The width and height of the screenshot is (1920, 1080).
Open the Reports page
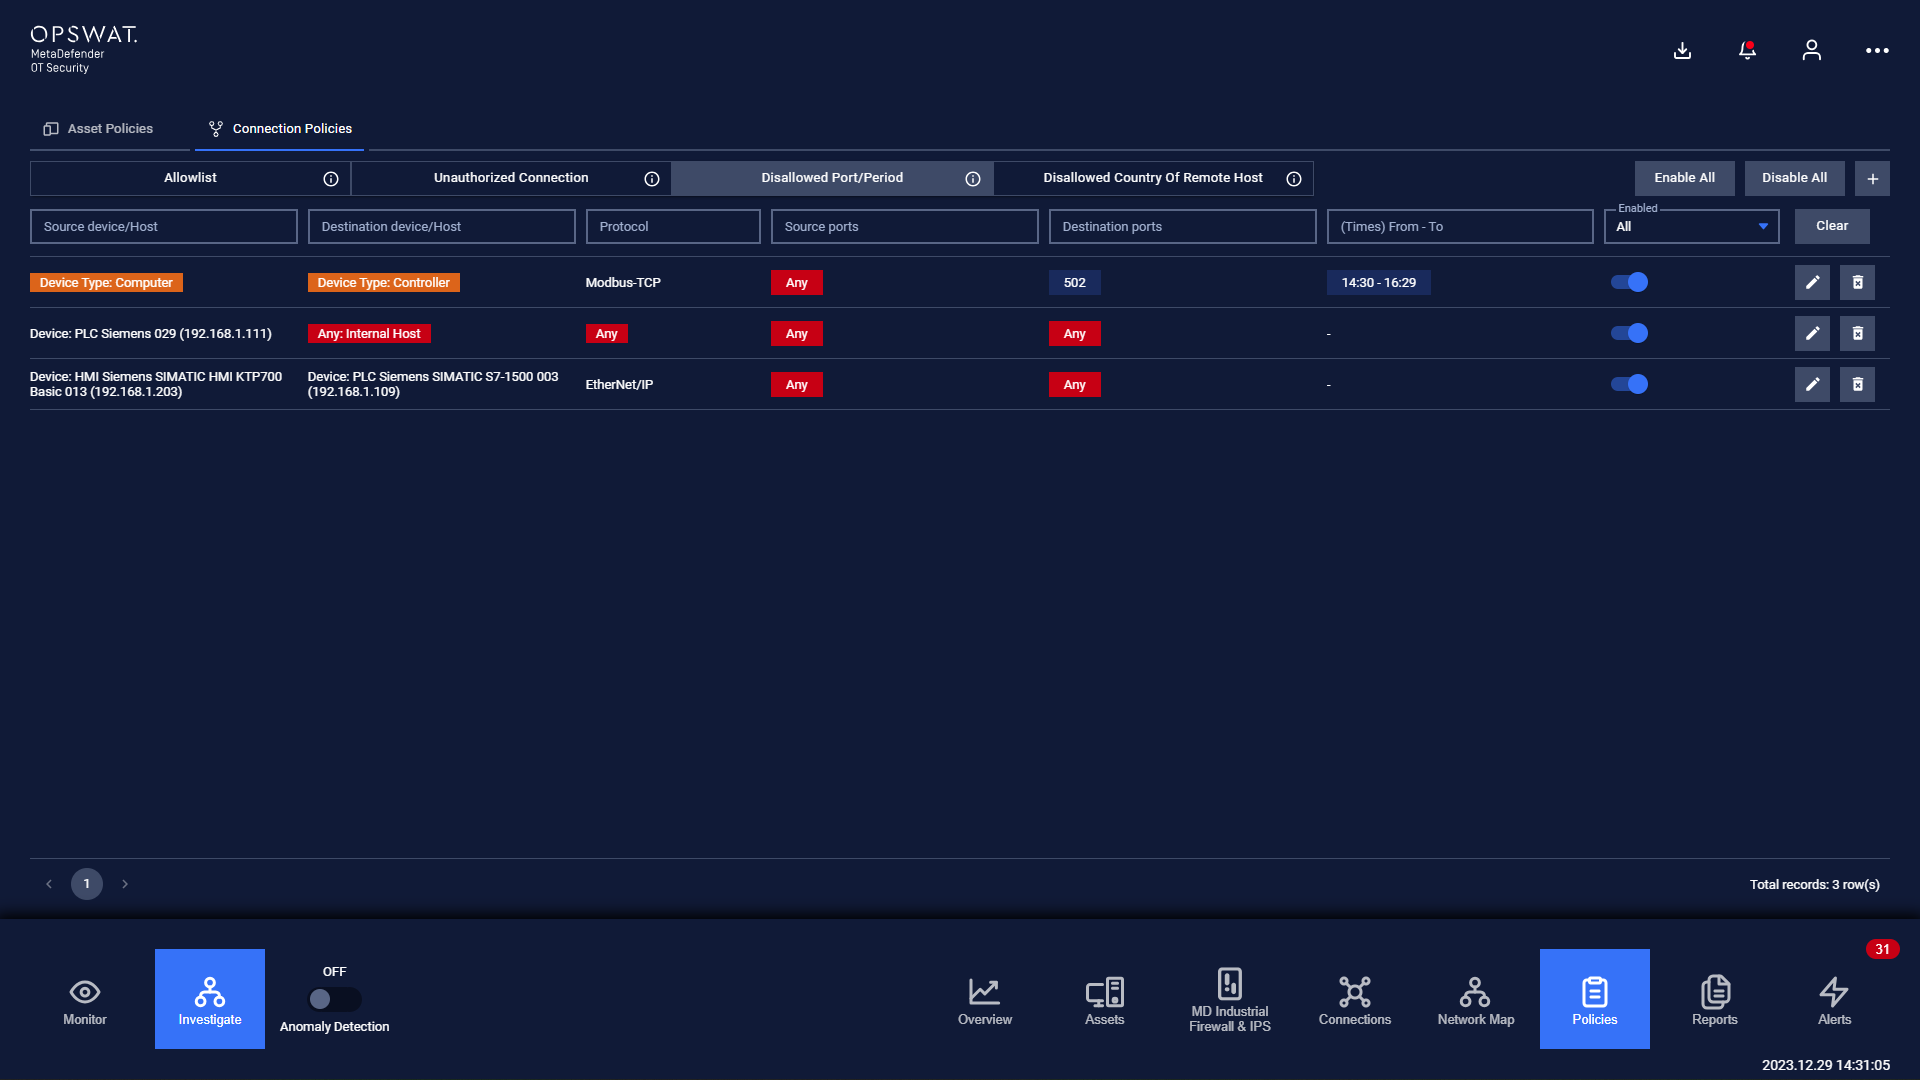[x=1715, y=1000]
